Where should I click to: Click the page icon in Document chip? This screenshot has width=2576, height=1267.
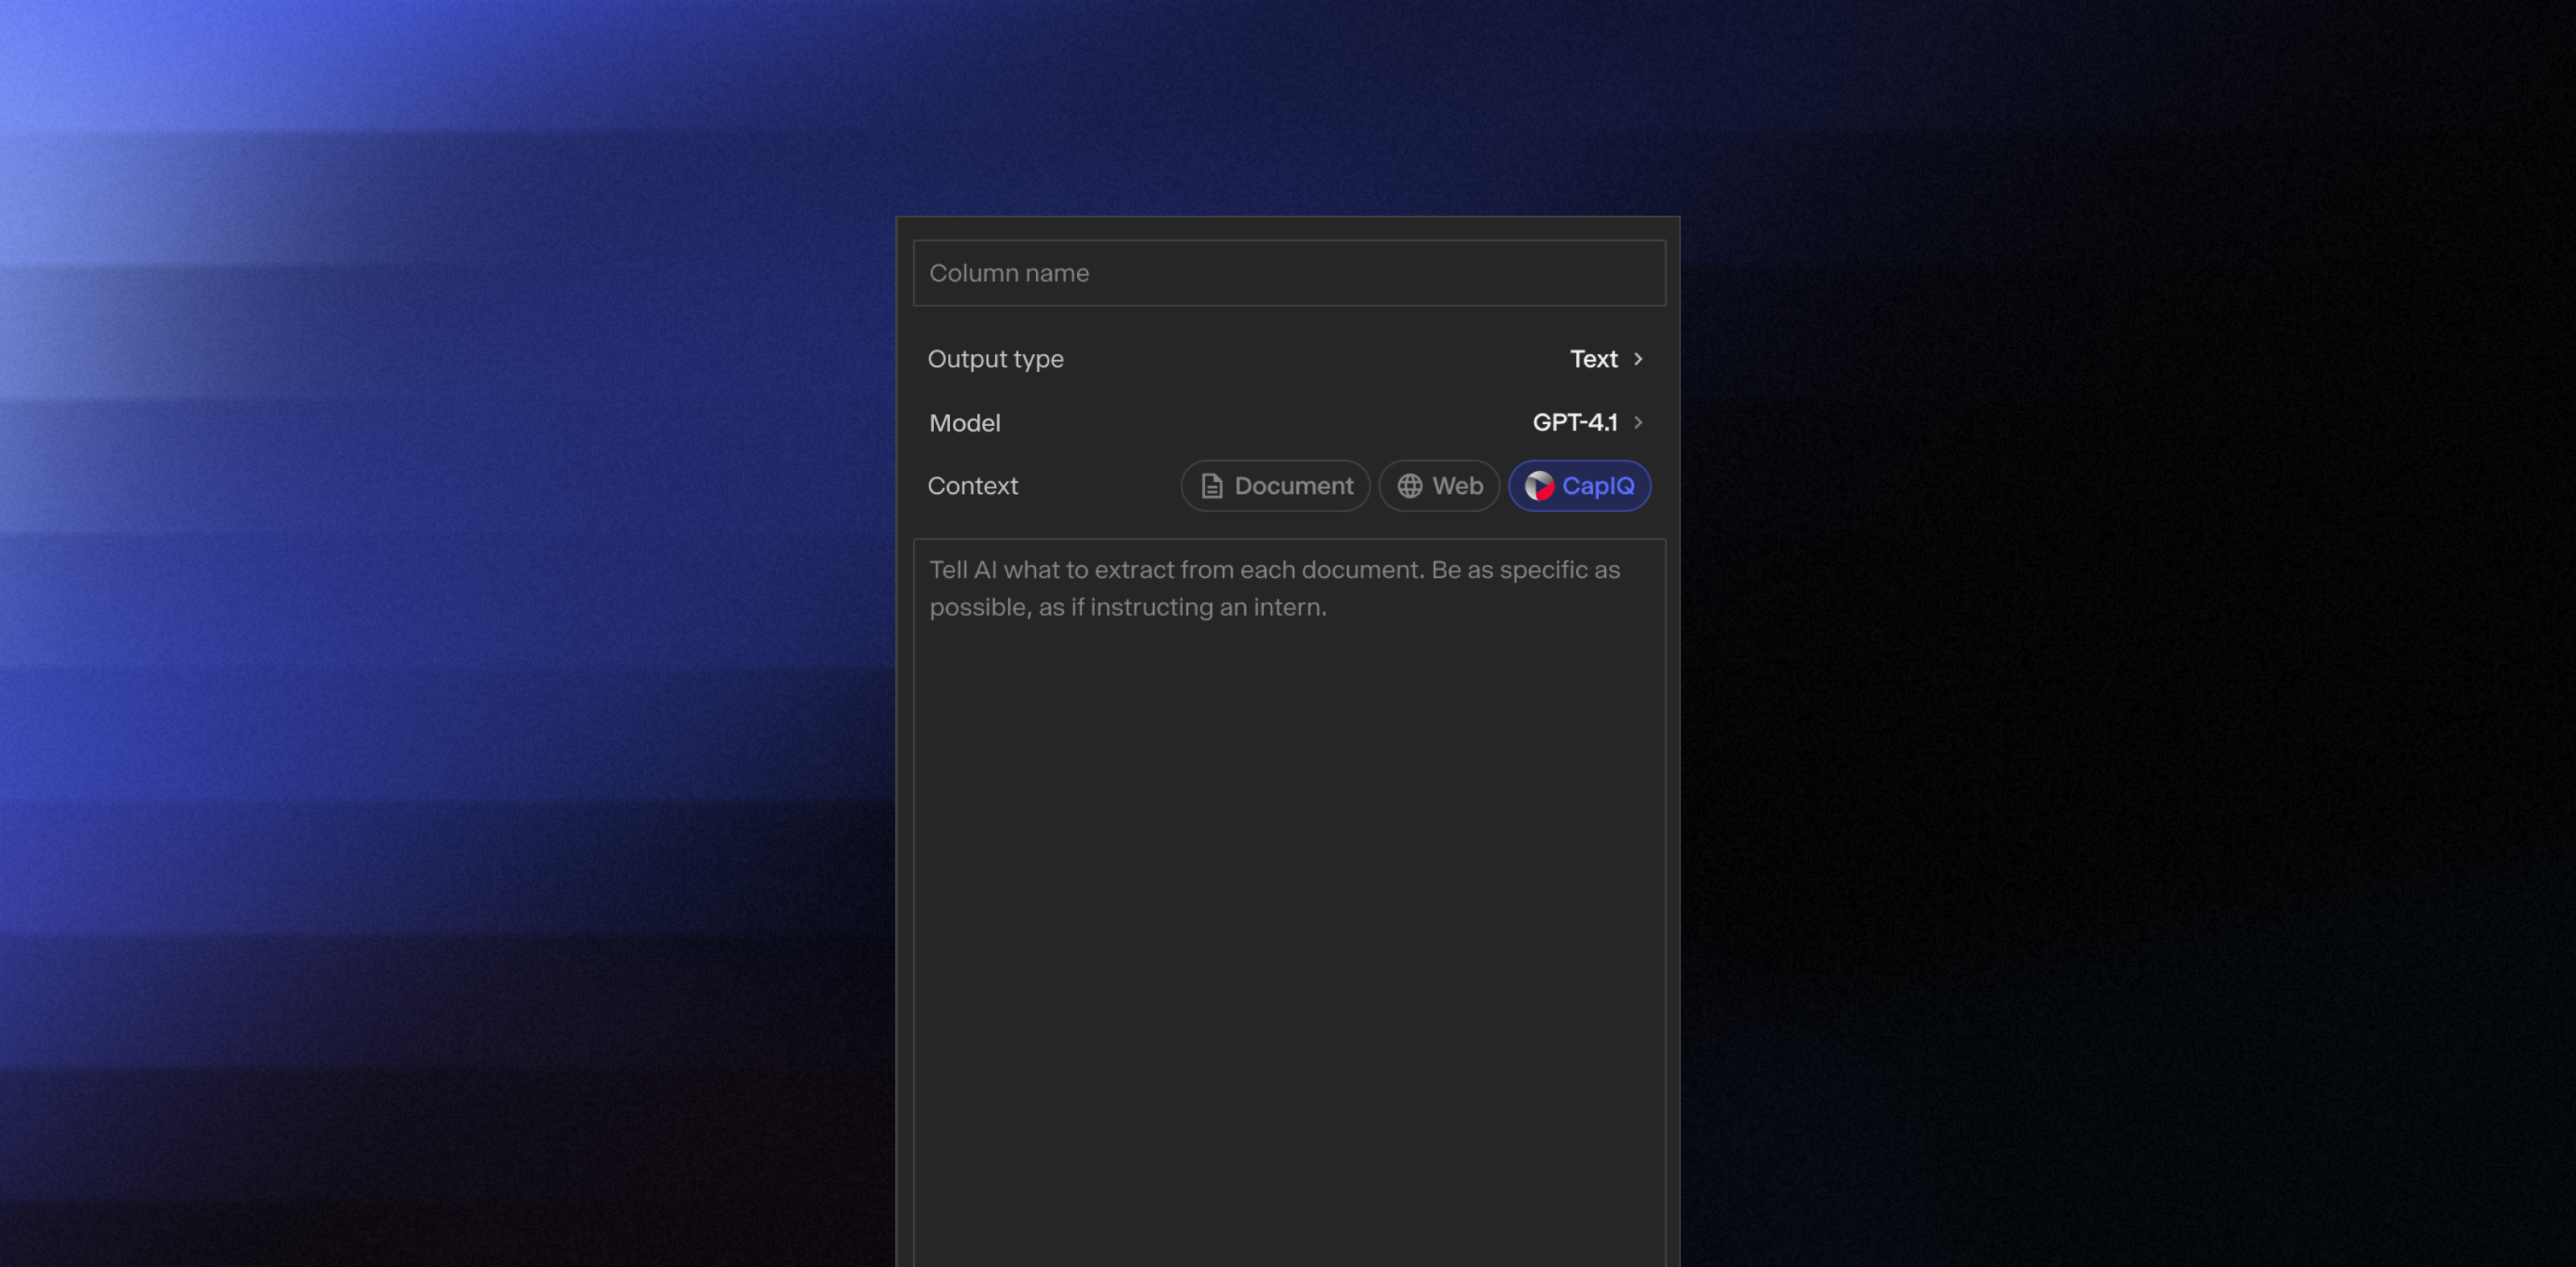(x=1211, y=486)
